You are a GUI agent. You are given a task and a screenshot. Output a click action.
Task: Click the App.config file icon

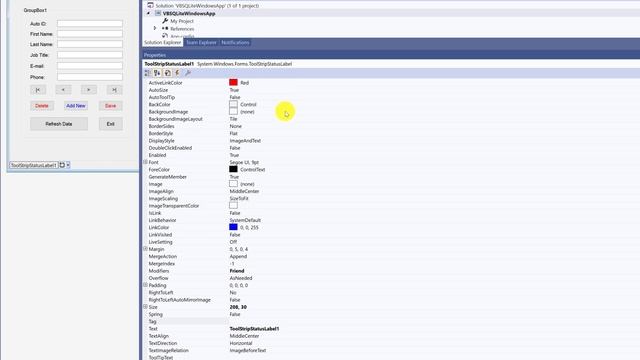[165, 36]
